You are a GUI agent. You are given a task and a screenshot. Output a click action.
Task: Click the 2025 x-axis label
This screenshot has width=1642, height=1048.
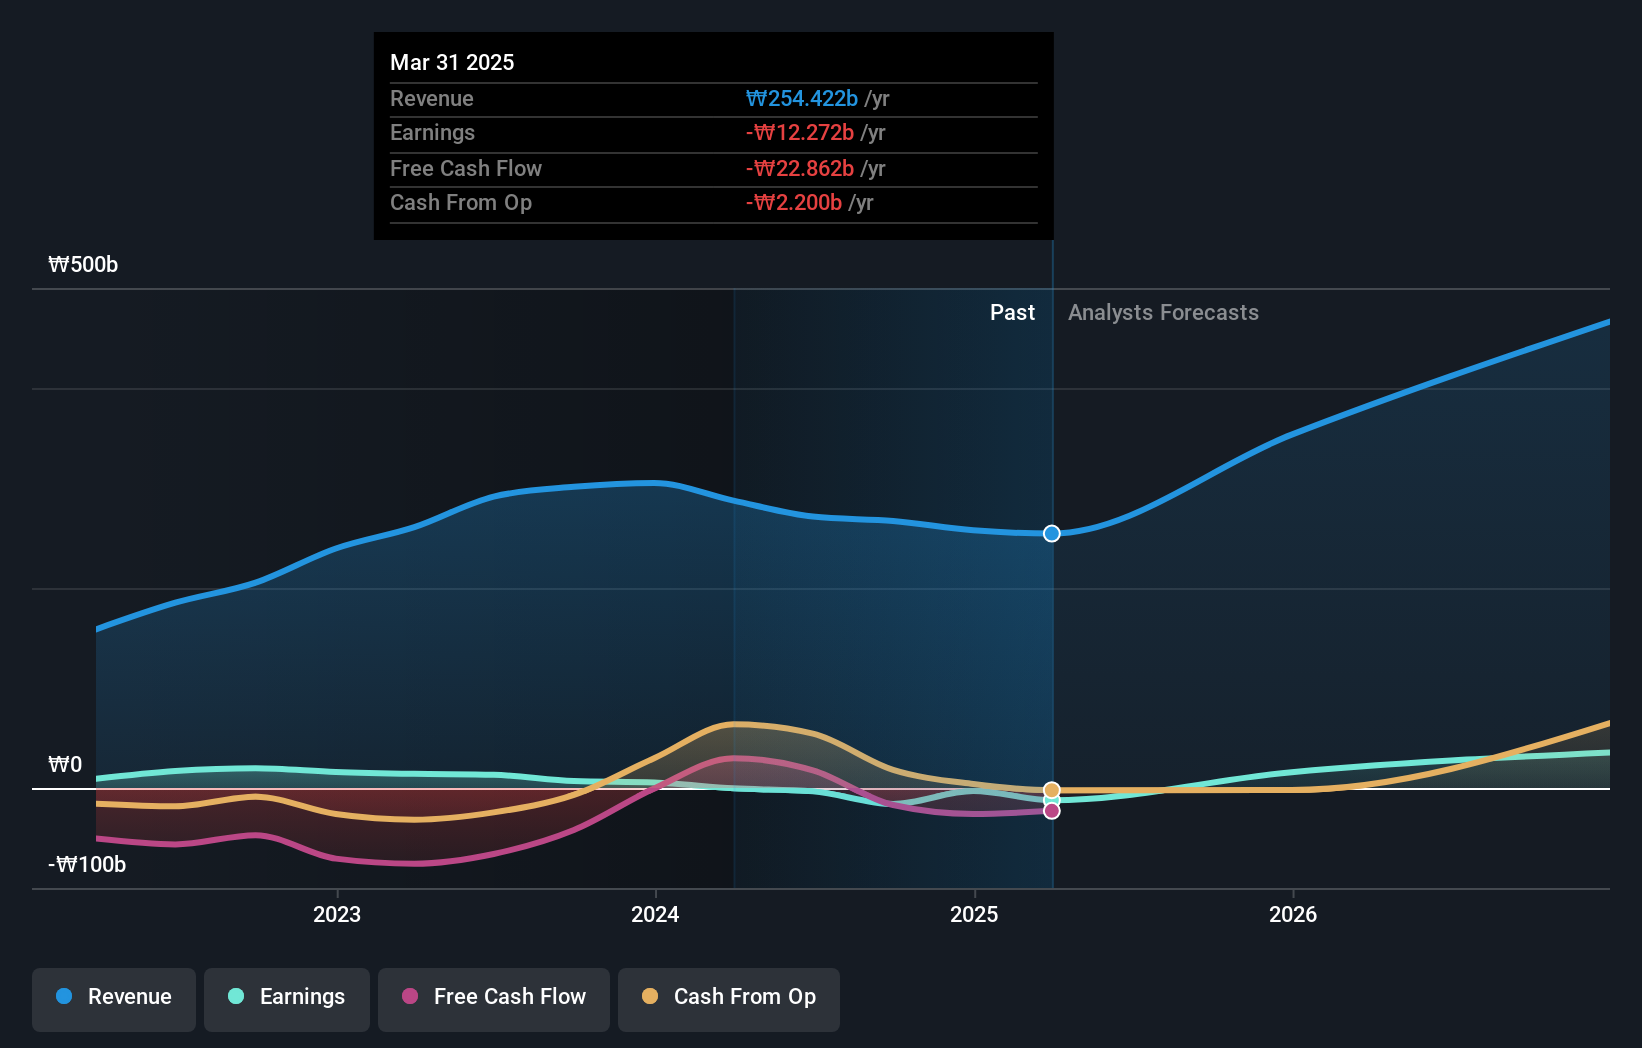(974, 914)
